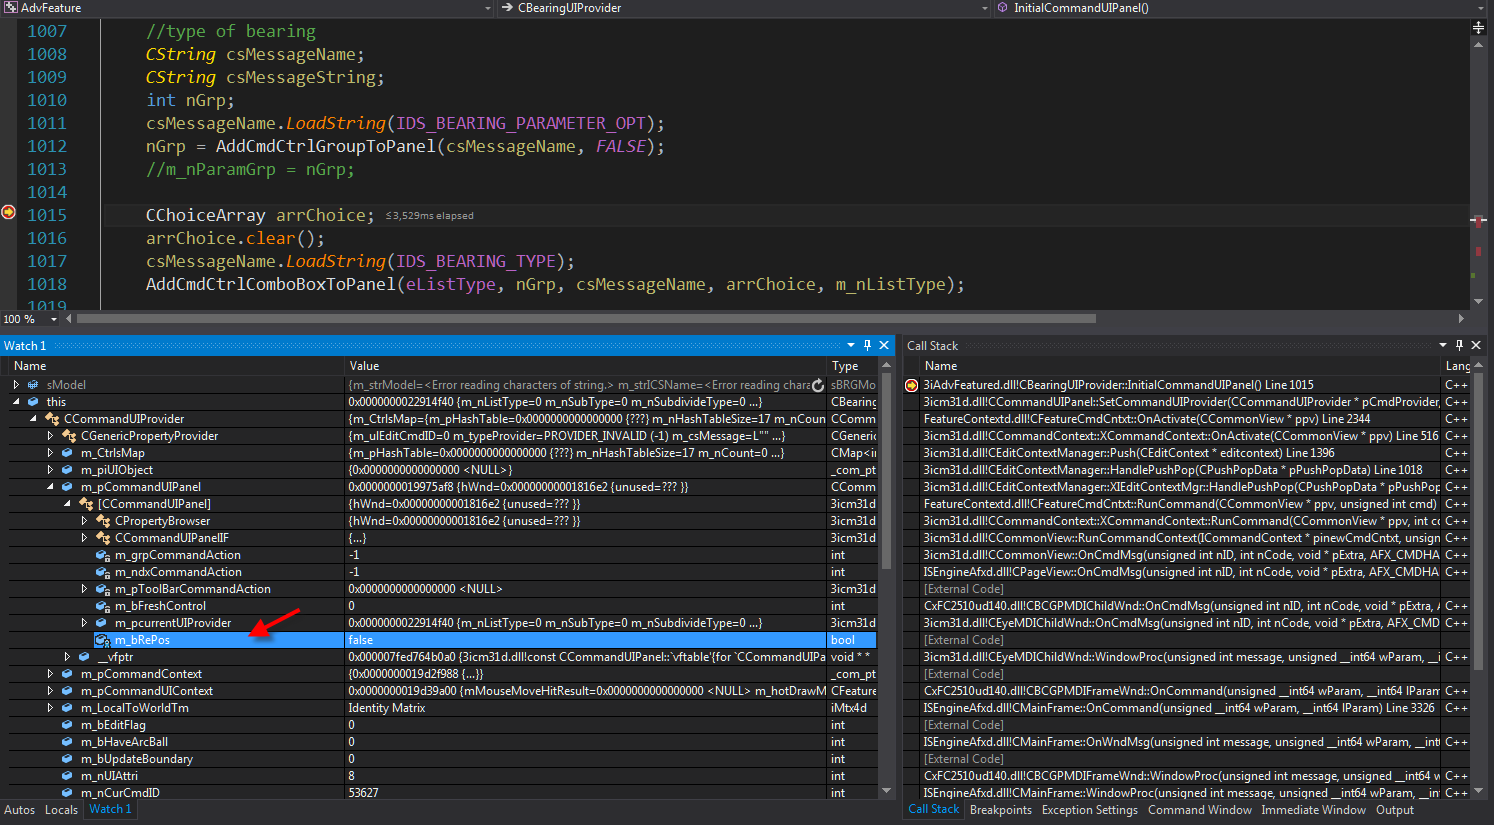Select the m_bFreshControl watch row
This screenshot has width=1494, height=825.
tap(160, 606)
